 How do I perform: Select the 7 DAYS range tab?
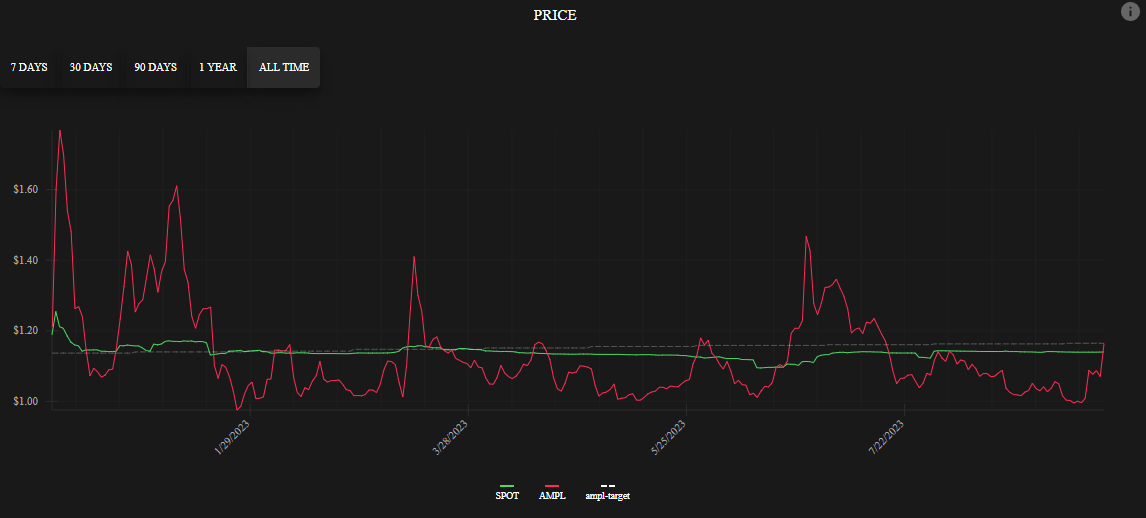pyautogui.click(x=29, y=67)
